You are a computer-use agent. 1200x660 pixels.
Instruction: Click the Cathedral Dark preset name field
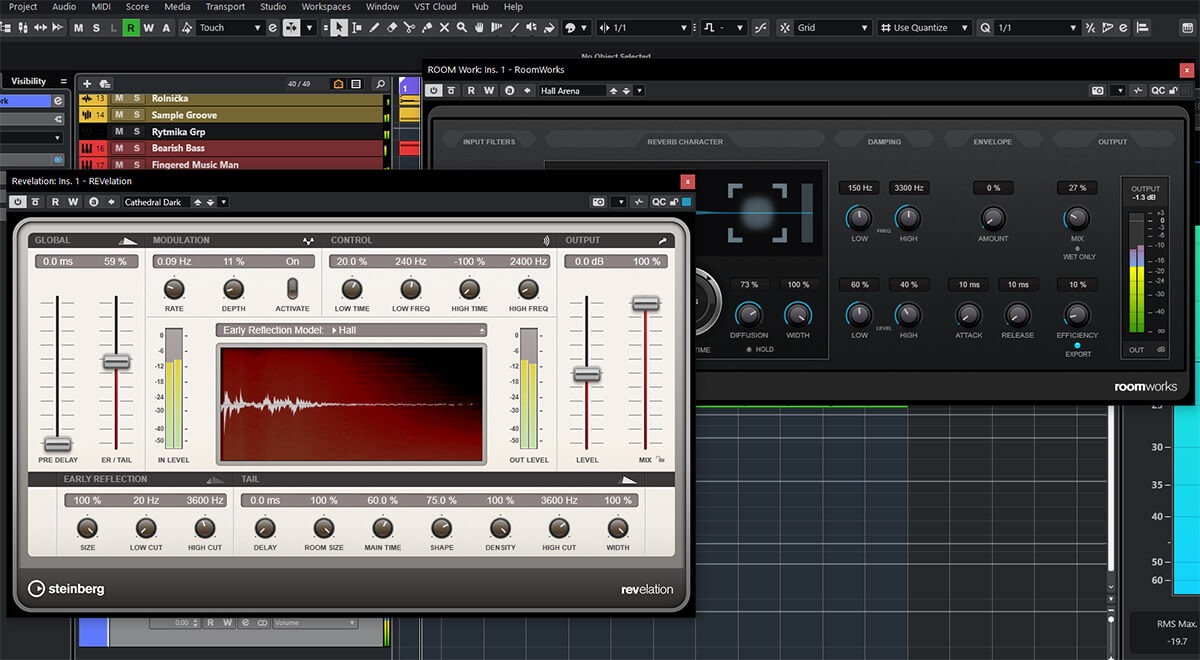pos(155,202)
